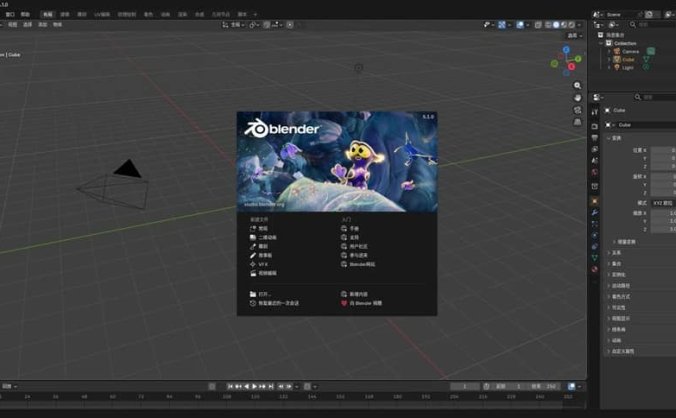Click the viewport zoom magnifier gizmo
Screen dimensions: 676x418
point(577,86)
